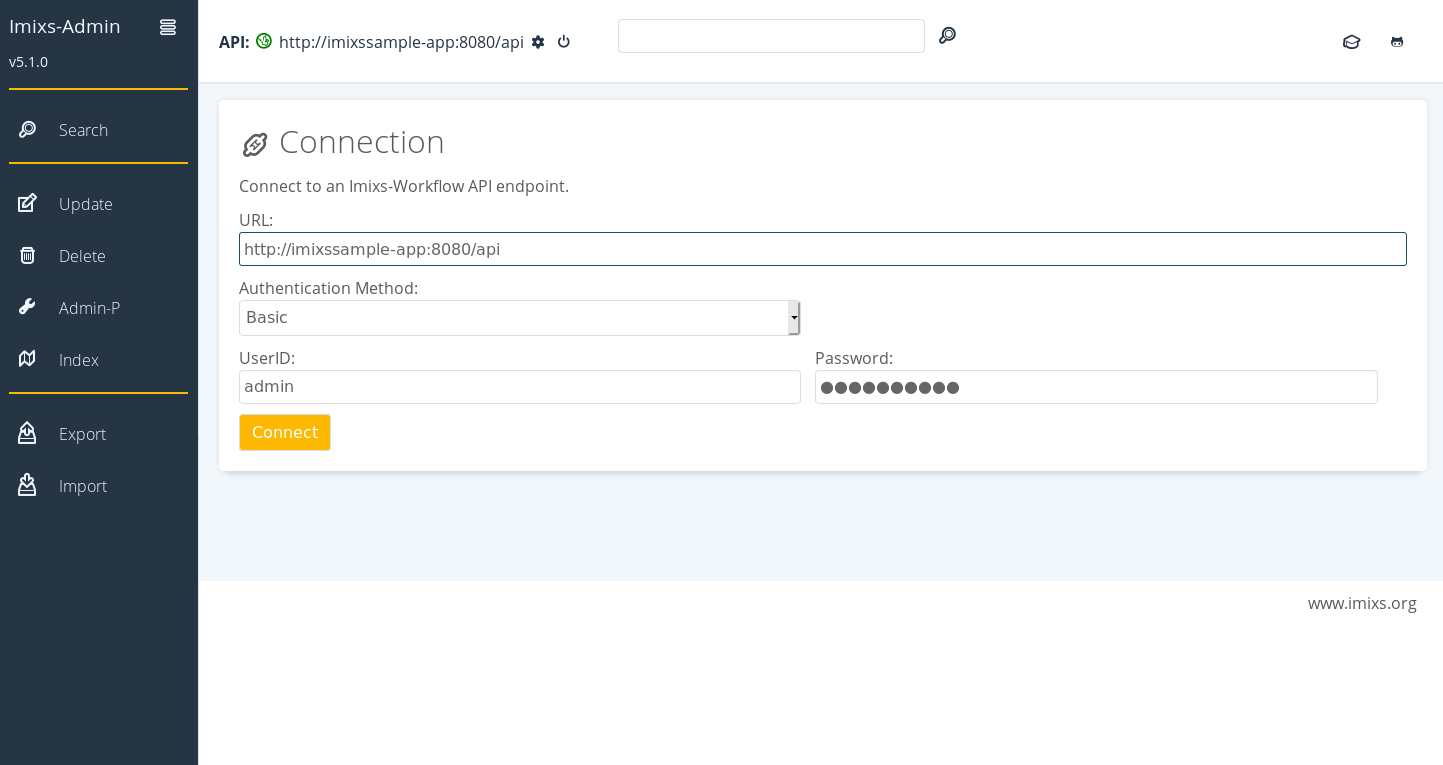Click the UserID input field
Viewport: 1443px width, 765px height.
[520, 387]
